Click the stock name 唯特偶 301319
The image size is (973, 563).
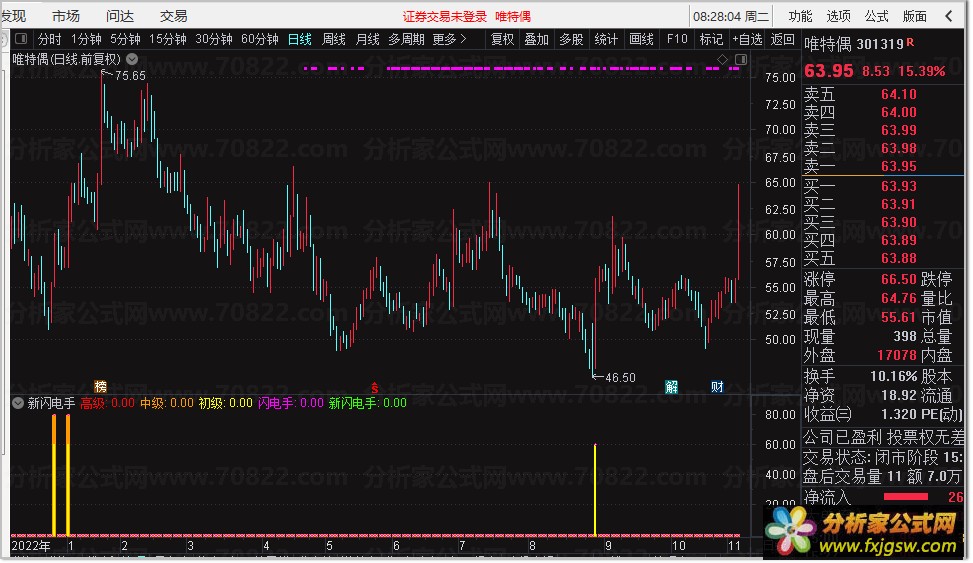854,44
